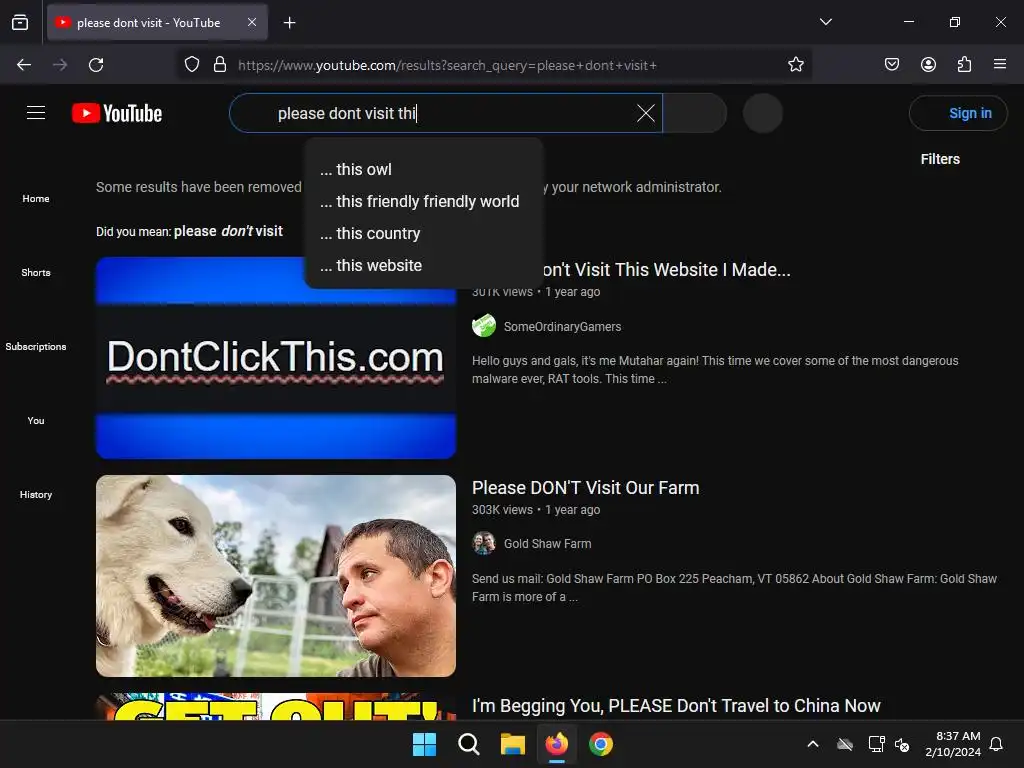
Task: Close the 'please dont visit - YouTube' tab
Action: [251, 22]
